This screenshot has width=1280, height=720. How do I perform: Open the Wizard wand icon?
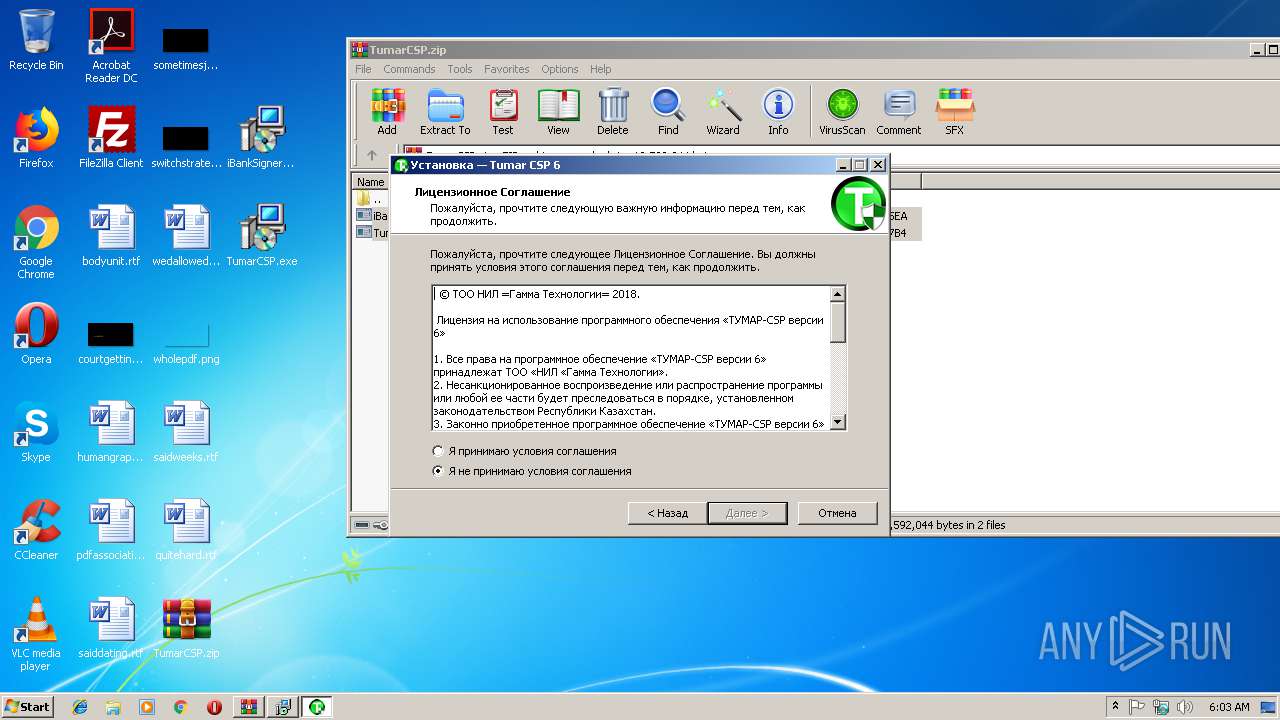723,112
